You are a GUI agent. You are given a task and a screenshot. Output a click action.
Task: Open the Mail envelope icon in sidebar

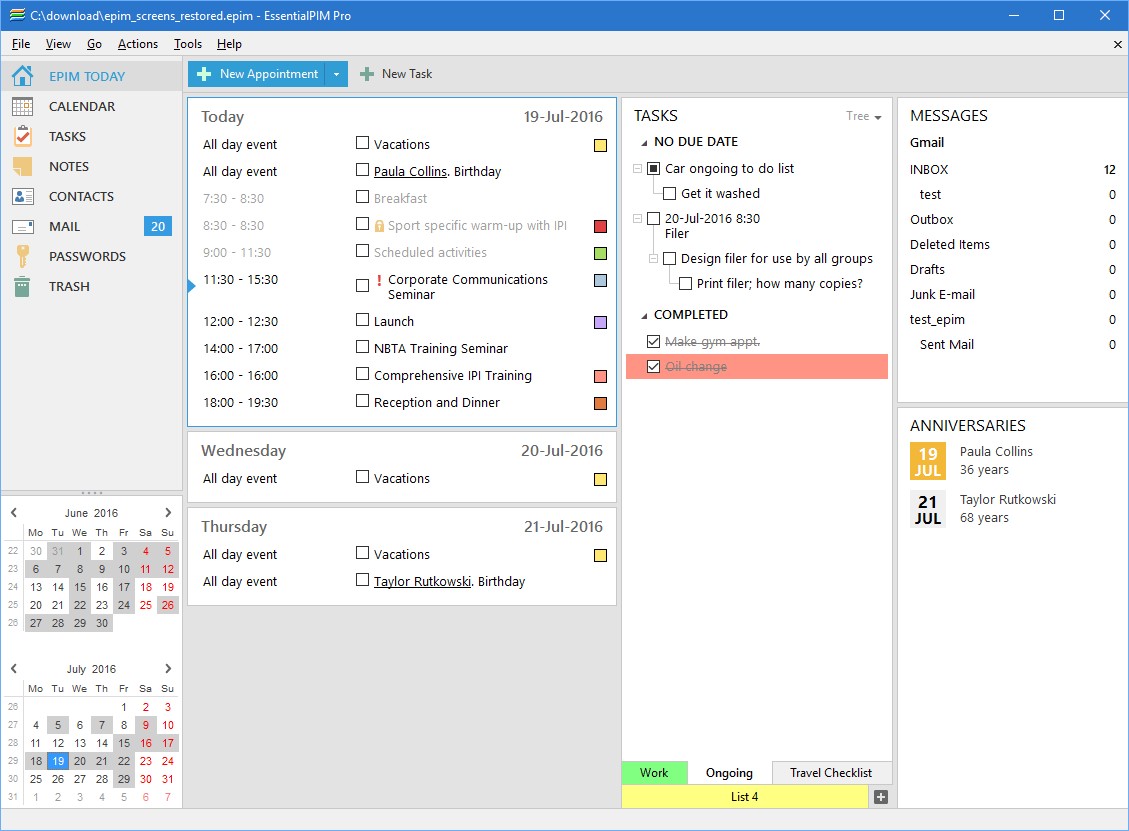22,227
